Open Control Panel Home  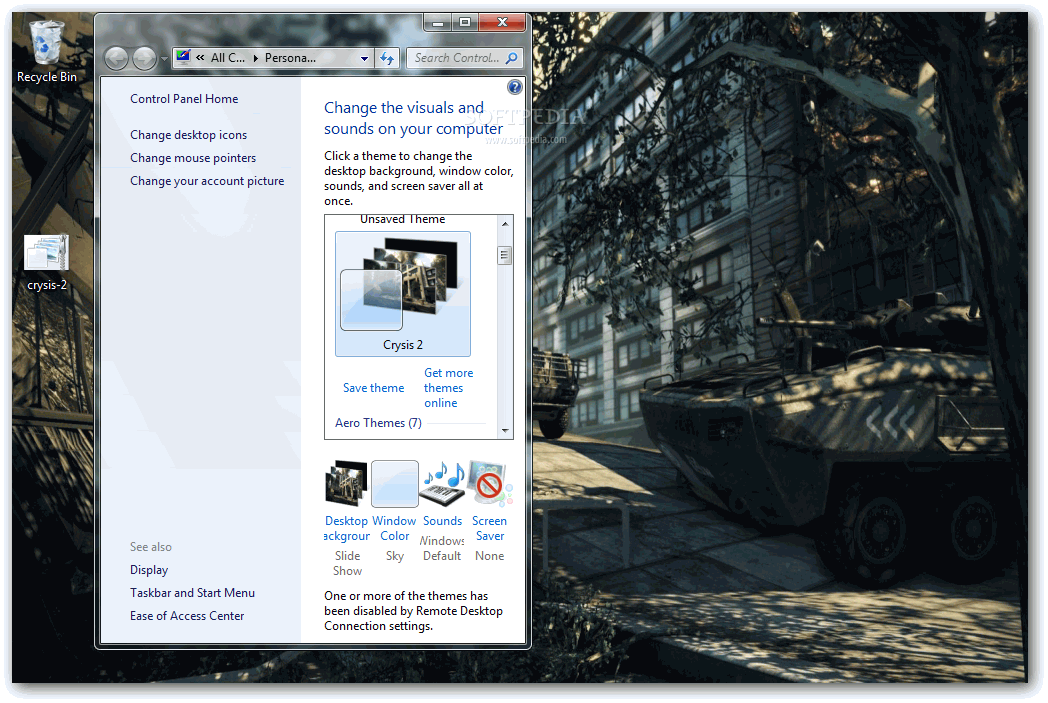click(184, 99)
